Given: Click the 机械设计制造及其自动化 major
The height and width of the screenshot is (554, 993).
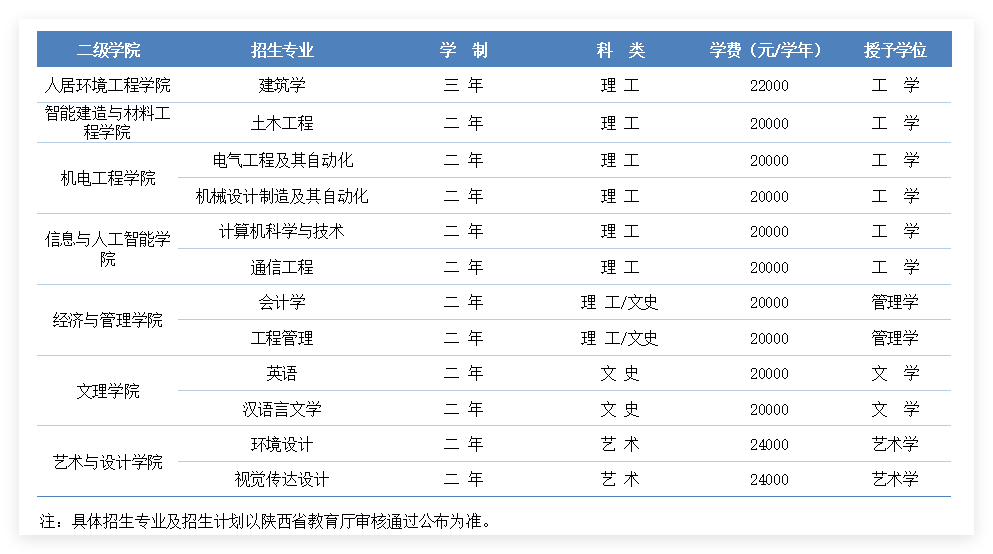Looking at the screenshot, I should pos(282,196).
